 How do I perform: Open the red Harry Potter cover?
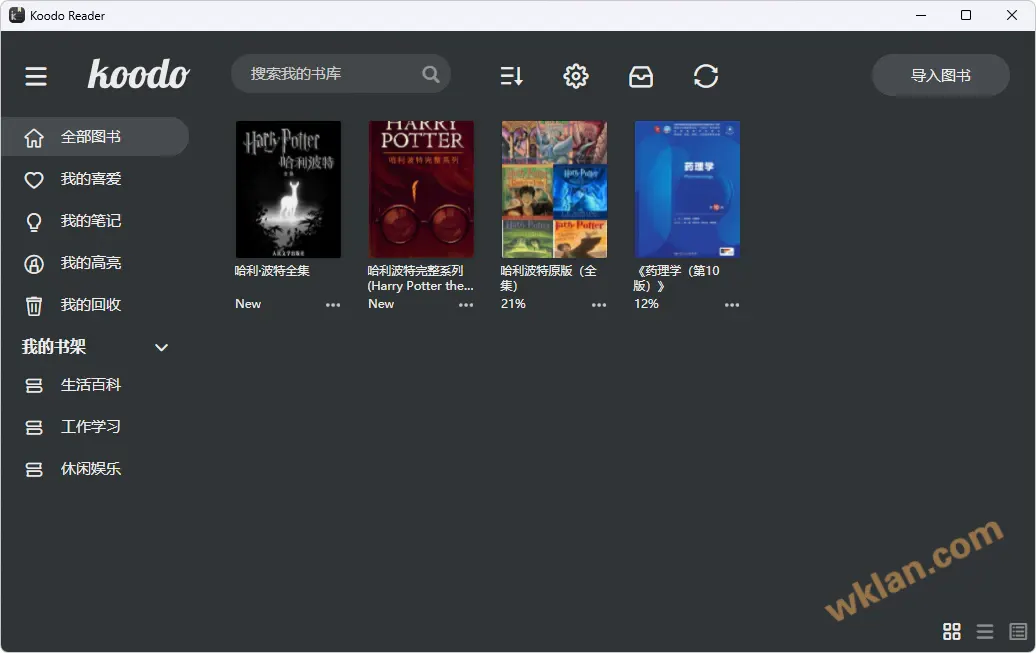pyautogui.click(x=421, y=189)
